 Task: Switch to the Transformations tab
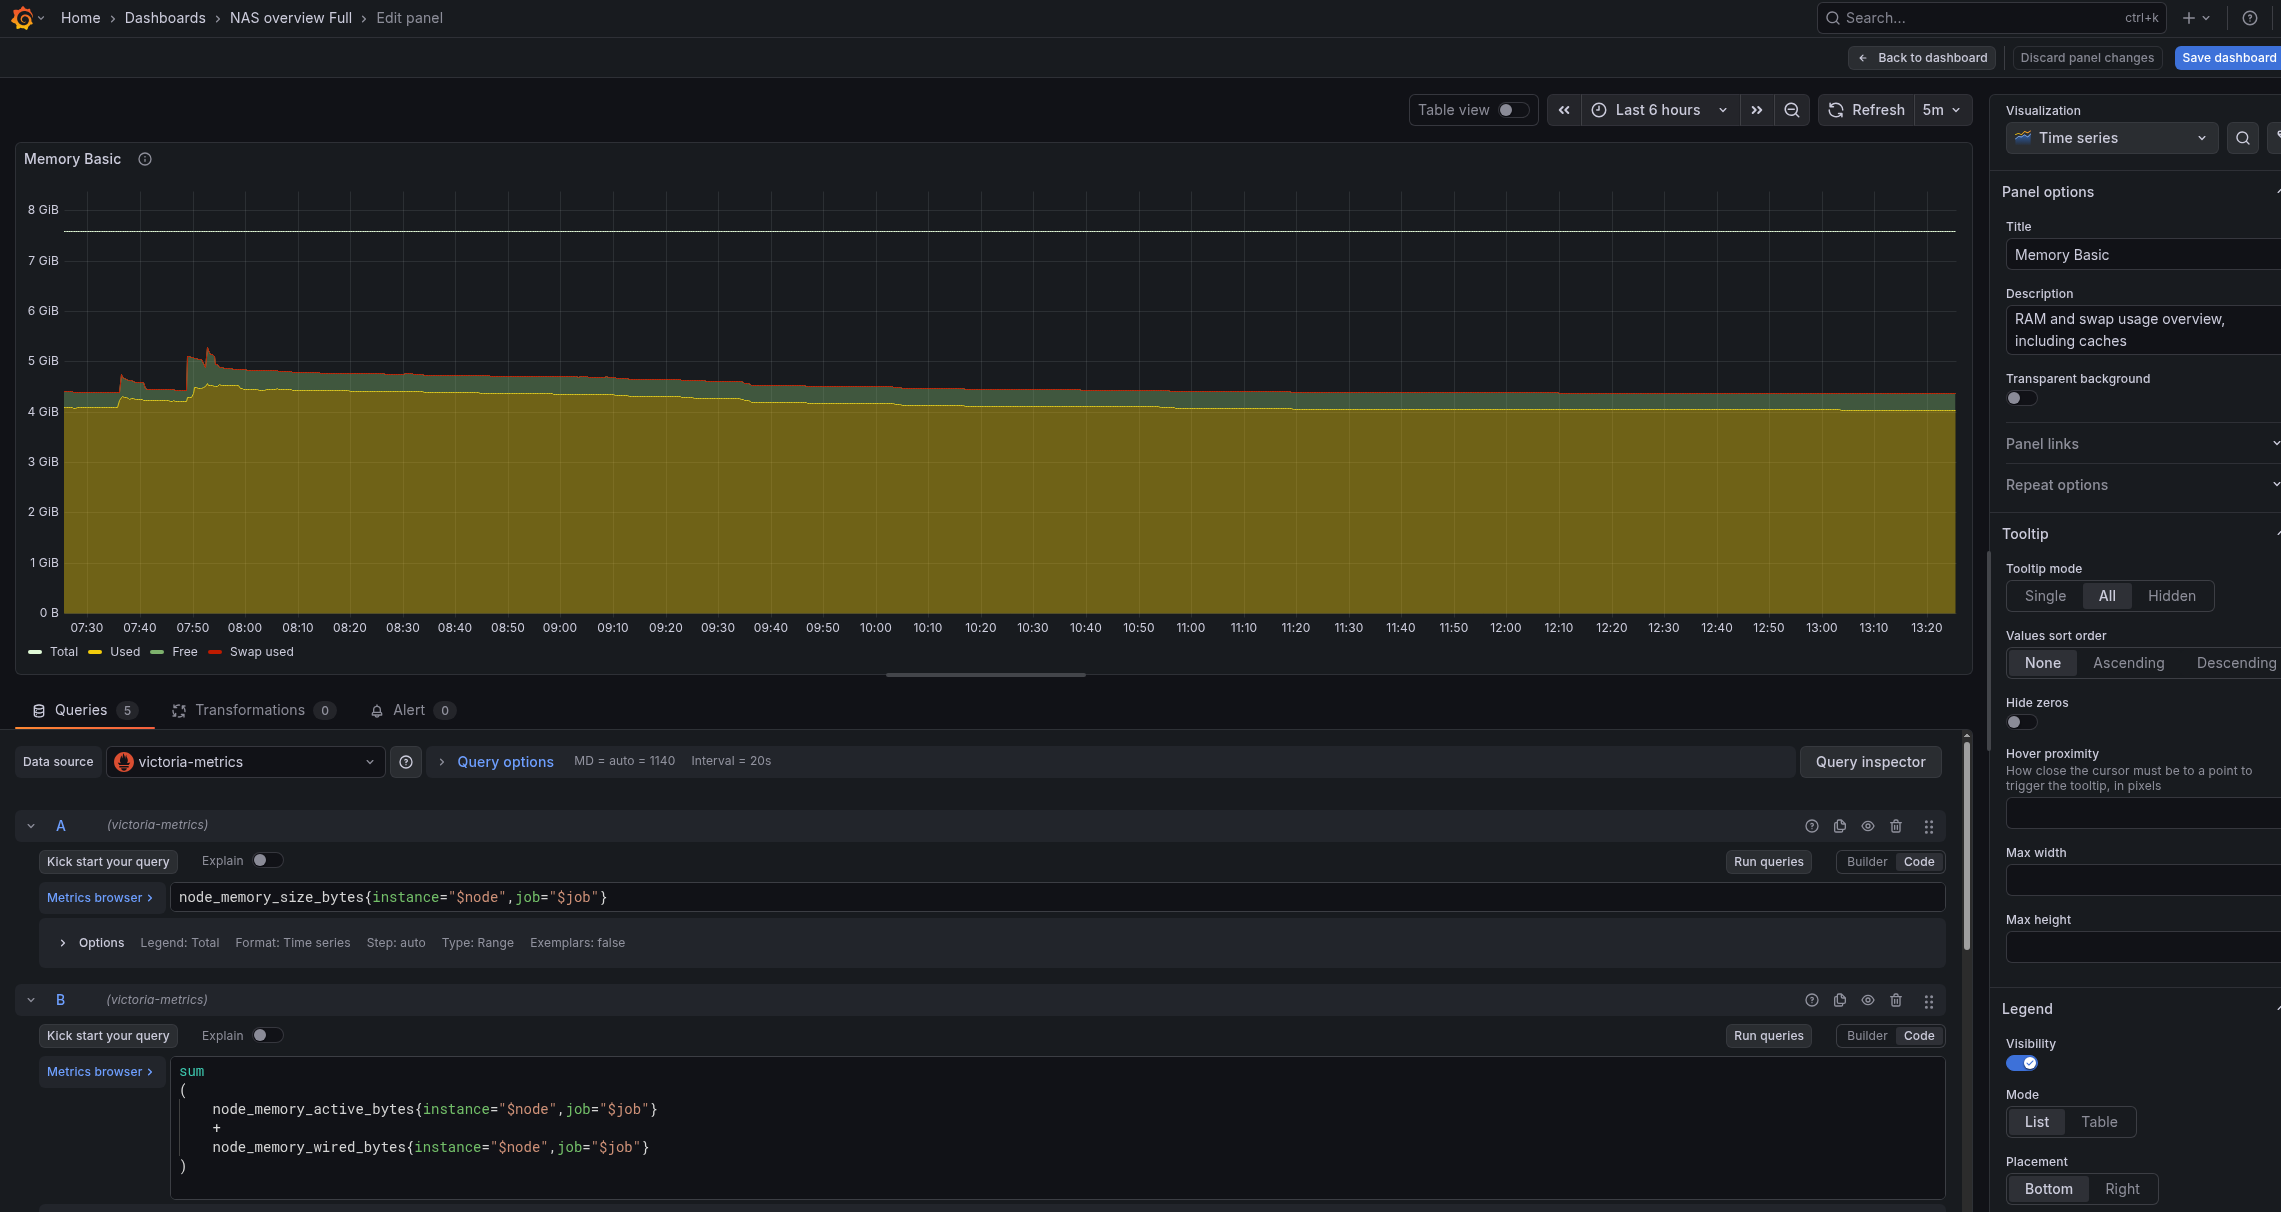pyautogui.click(x=250, y=710)
